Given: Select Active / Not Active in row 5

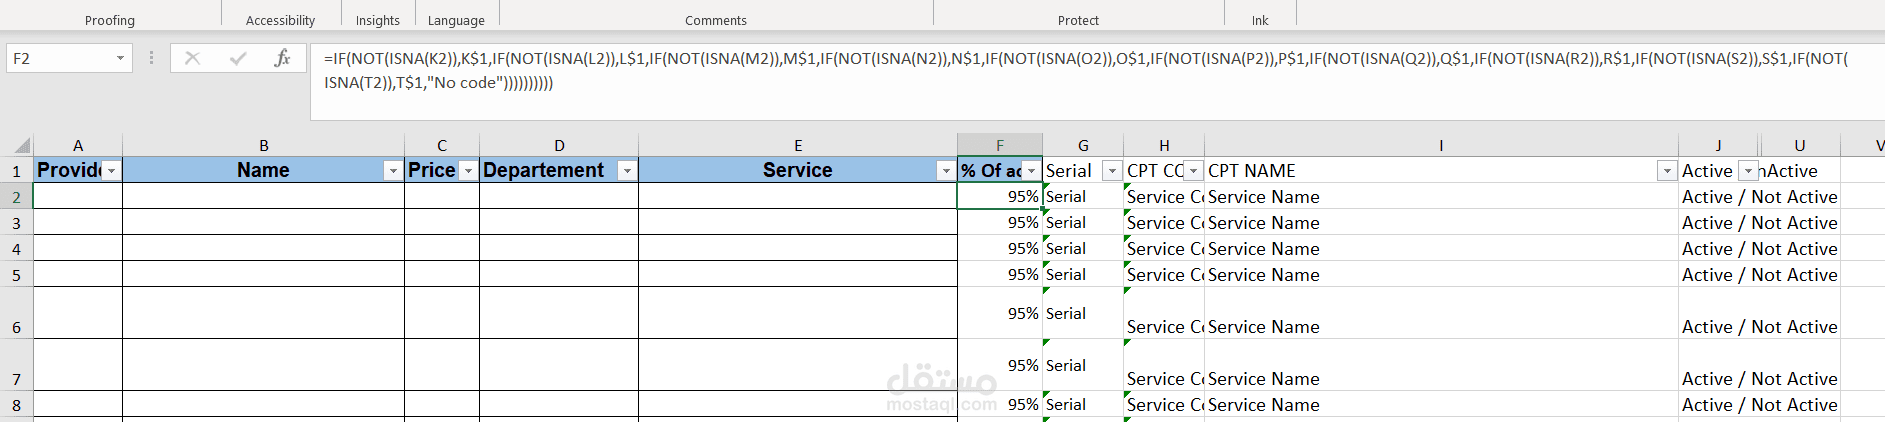Looking at the screenshot, I should coord(1759,275).
